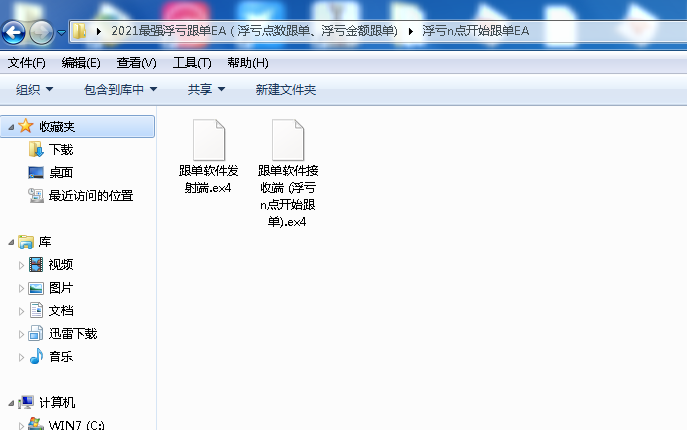Select breadcrumb 2021最强浮亏跟单EA folder
The image size is (687, 430).
[254, 31]
